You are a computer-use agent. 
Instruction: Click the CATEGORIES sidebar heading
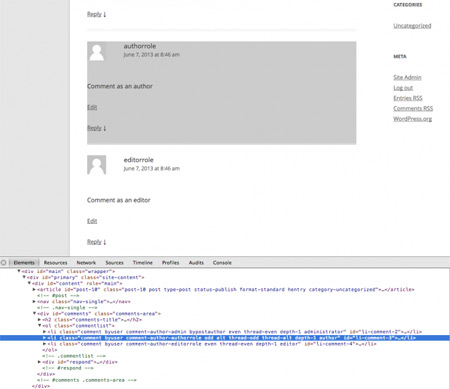[408, 5]
